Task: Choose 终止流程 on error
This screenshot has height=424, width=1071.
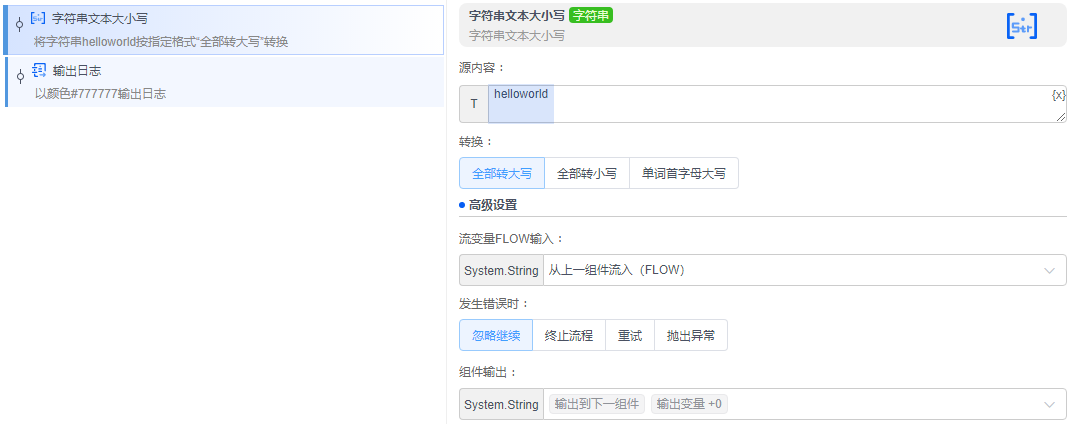Action: pos(569,335)
